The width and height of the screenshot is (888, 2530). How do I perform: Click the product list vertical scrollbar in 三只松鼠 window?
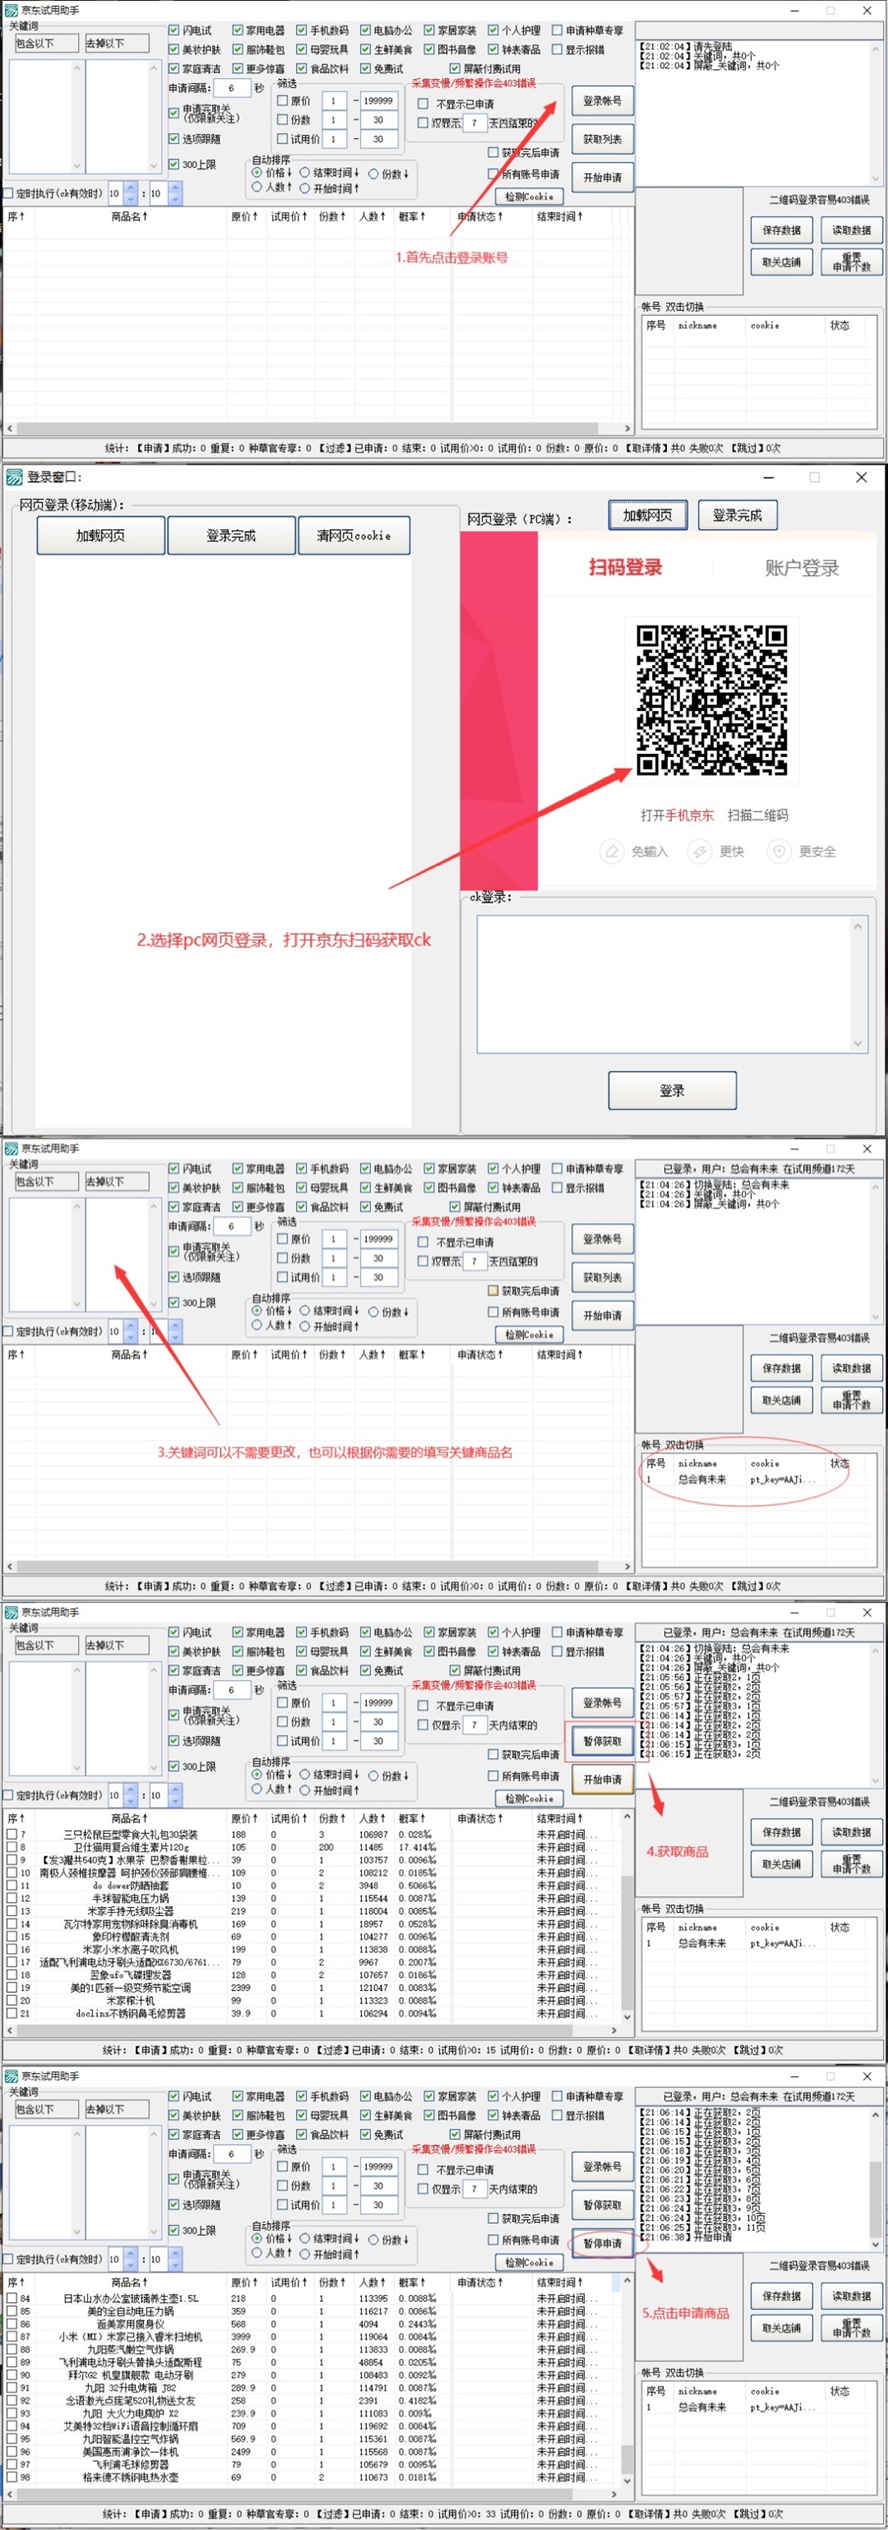point(627,1917)
